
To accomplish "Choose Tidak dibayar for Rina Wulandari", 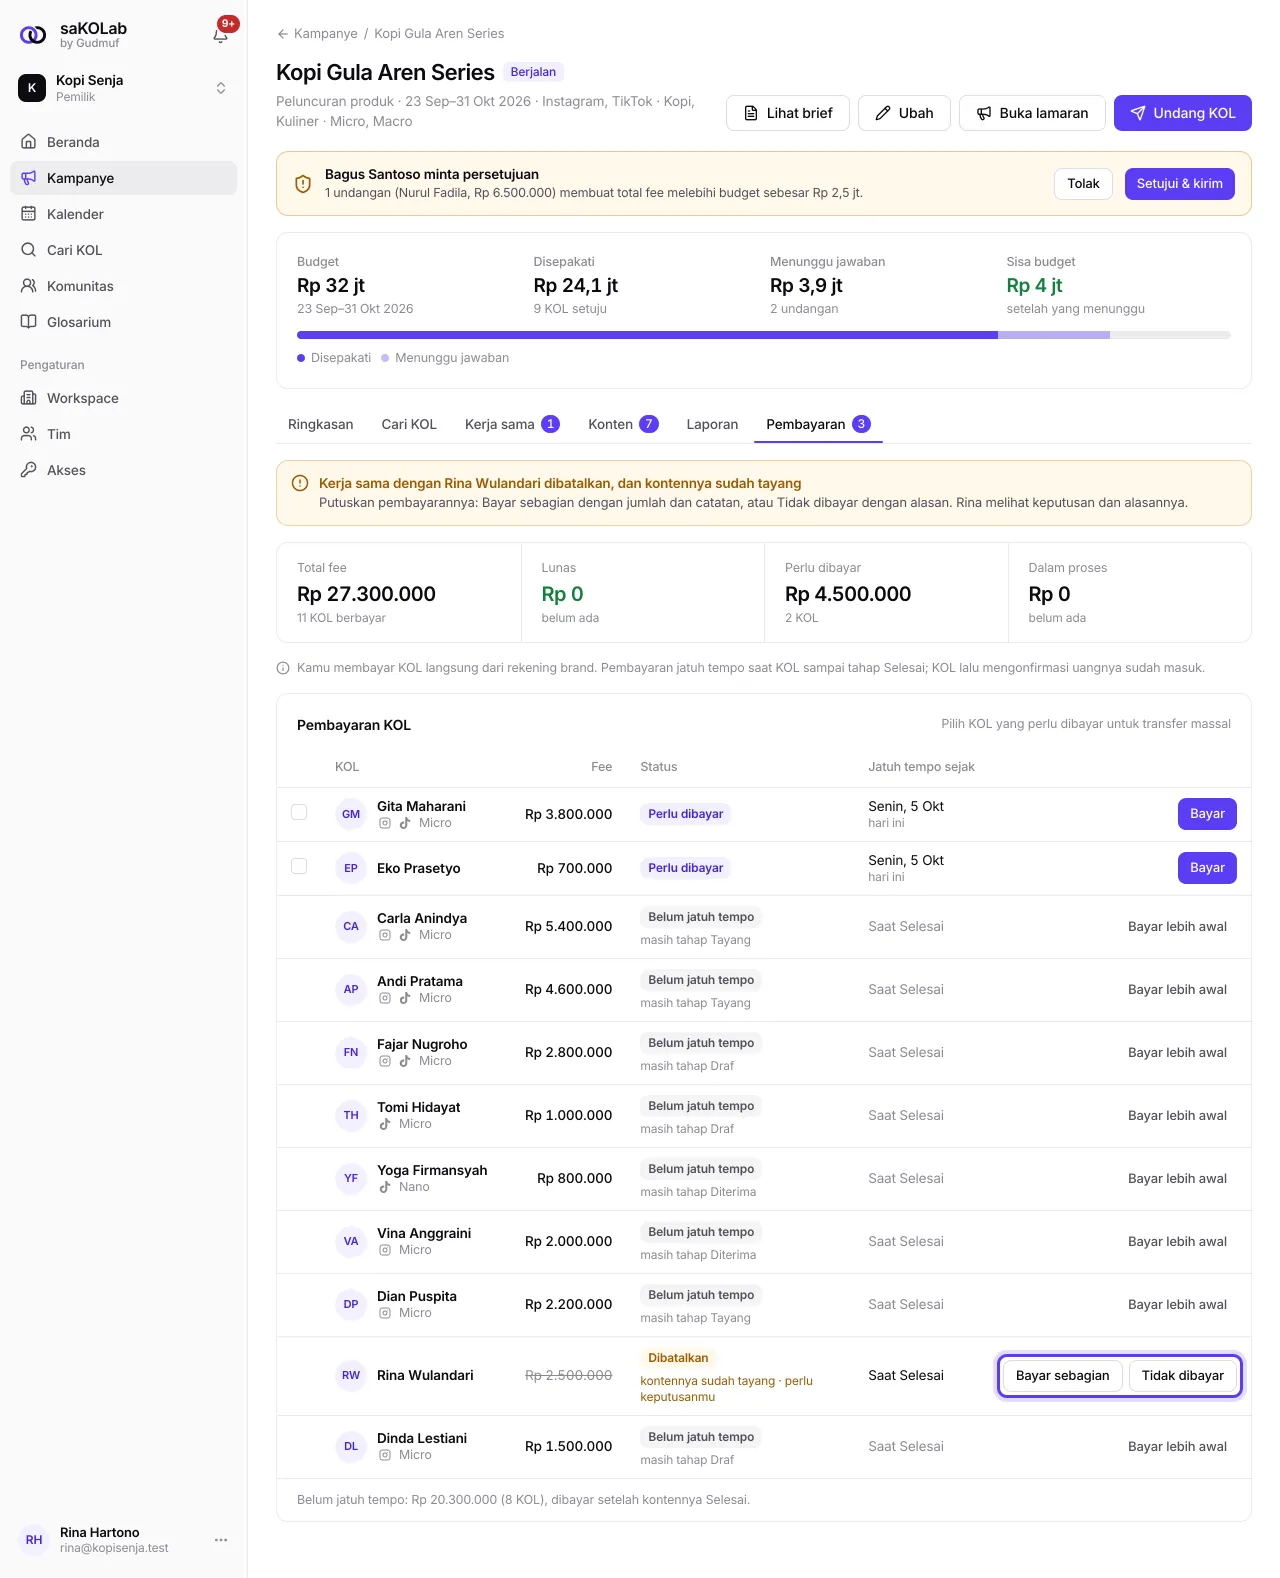I will [x=1183, y=1376].
